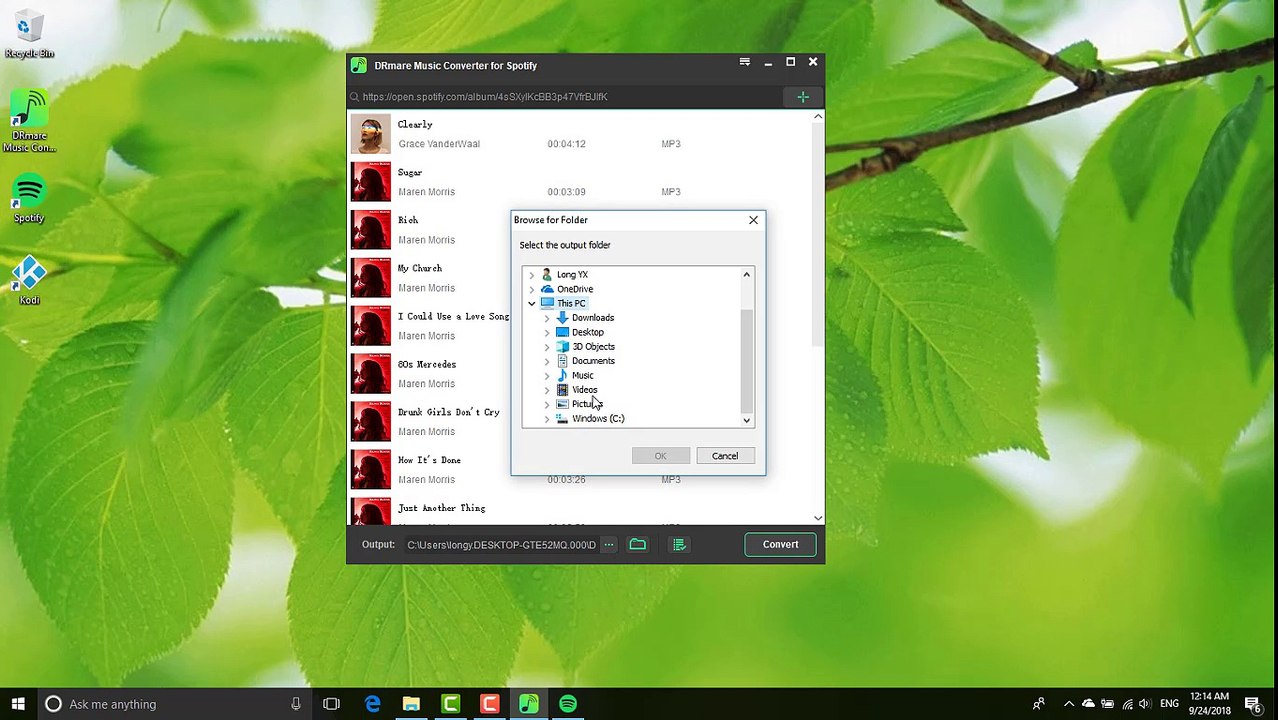Open DRmare hamburger menu in title bar
1278x720 pixels.
point(744,62)
